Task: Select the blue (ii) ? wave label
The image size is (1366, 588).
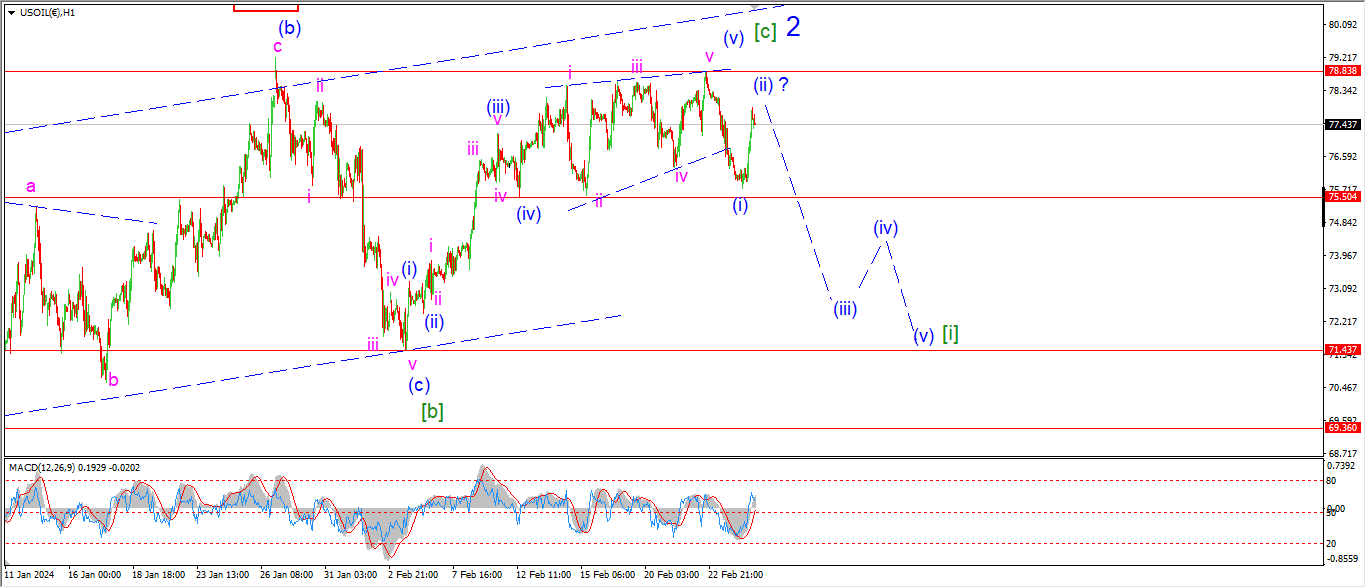Action: click(770, 85)
